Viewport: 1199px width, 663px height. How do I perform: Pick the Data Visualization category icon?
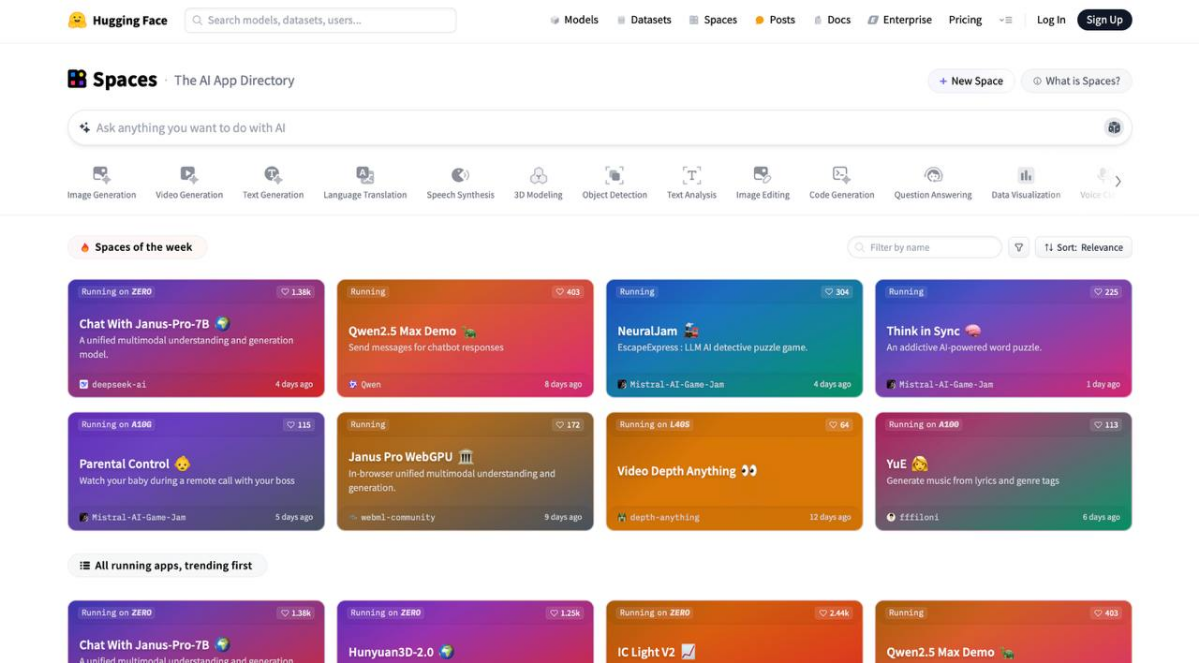1025,175
